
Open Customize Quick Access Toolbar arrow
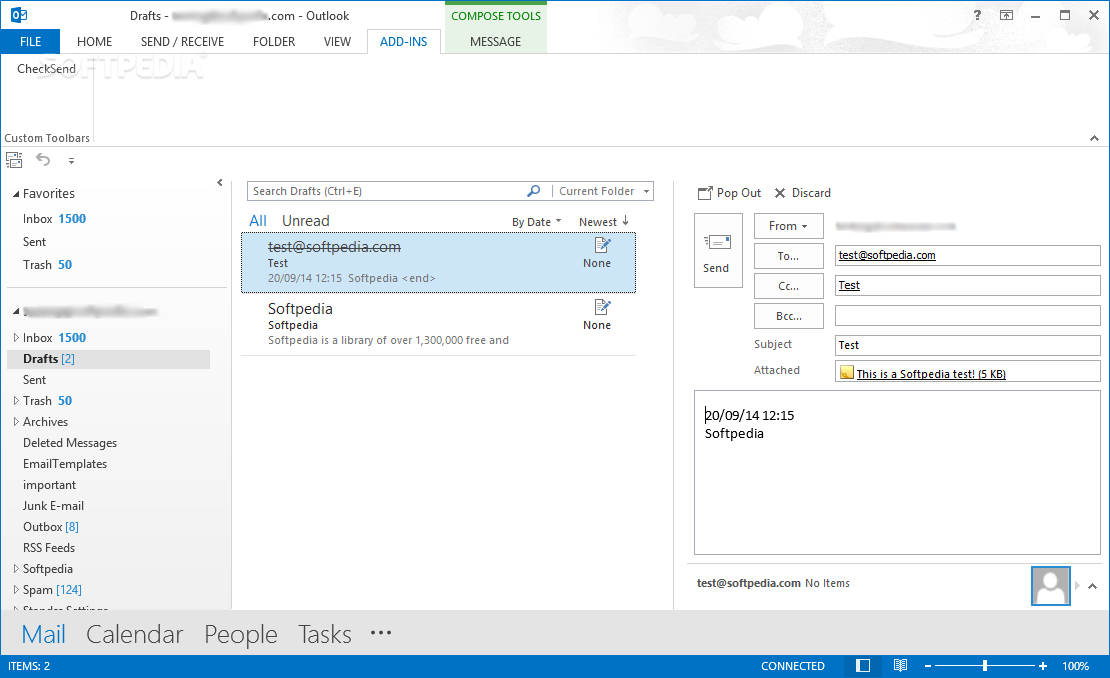71,161
